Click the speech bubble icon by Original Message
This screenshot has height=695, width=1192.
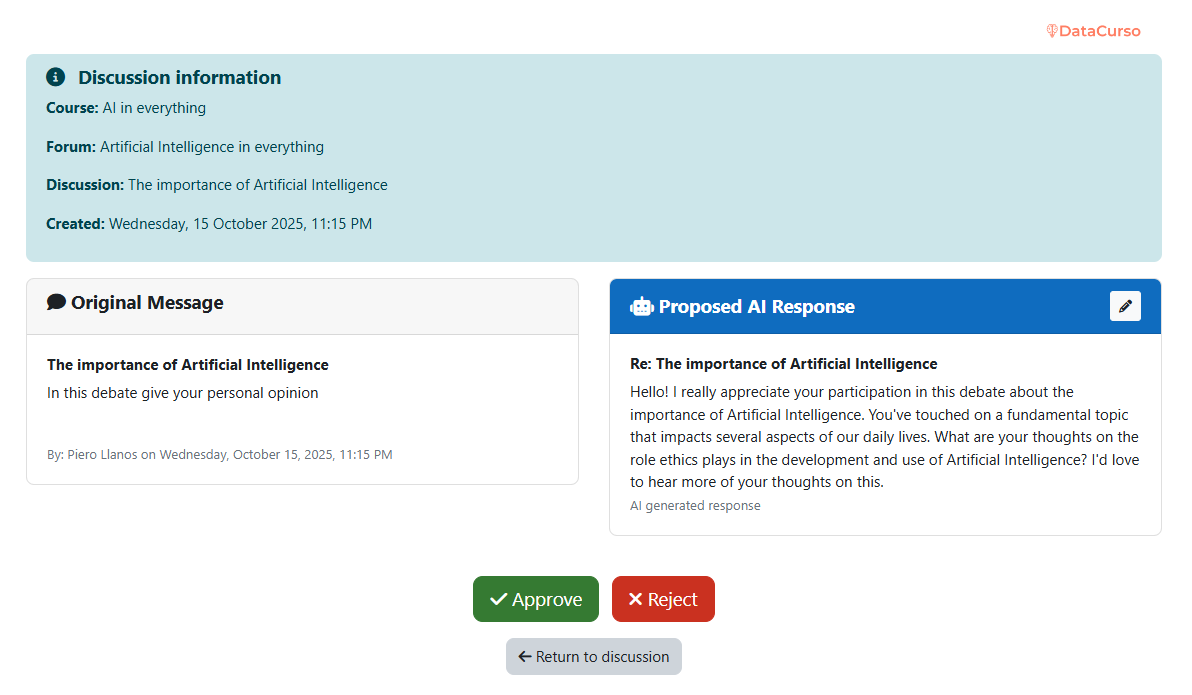[57, 302]
